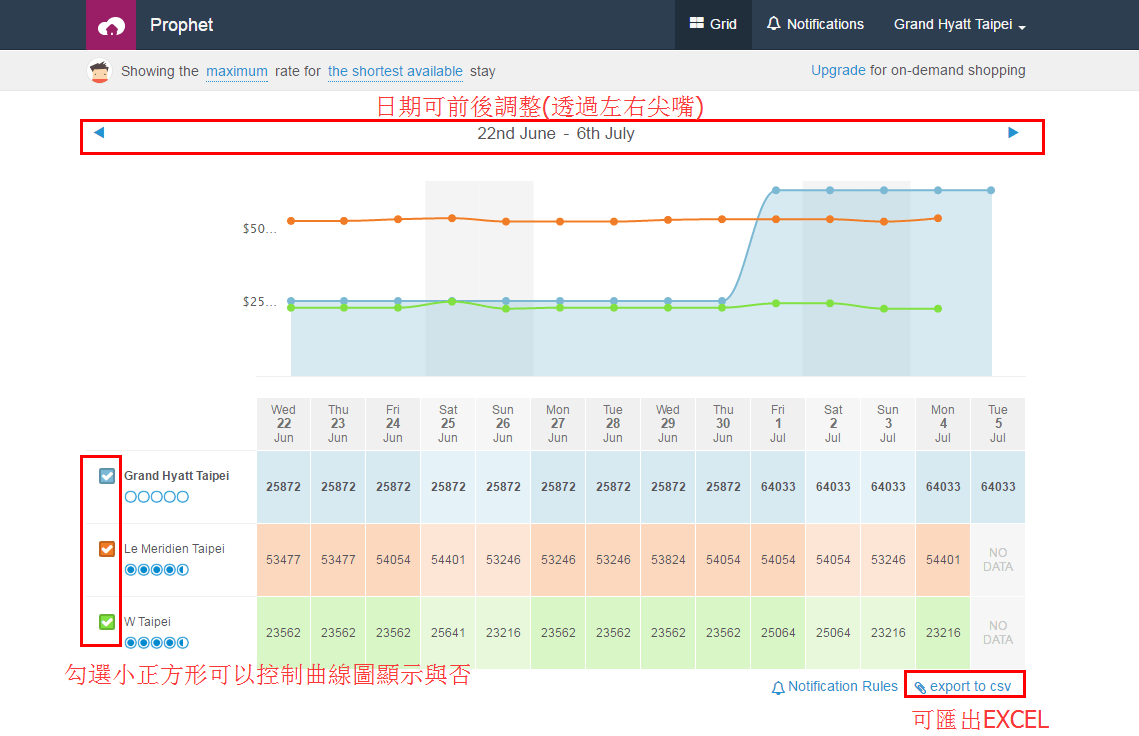Open the Notifications tab
This screenshot has width=1139, height=736.
[x=815, y=25]
